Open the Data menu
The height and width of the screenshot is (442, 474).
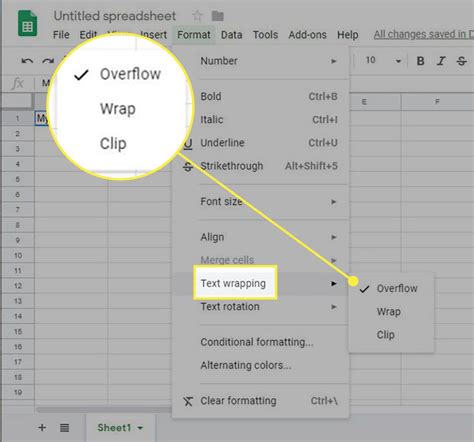(232, 35)
